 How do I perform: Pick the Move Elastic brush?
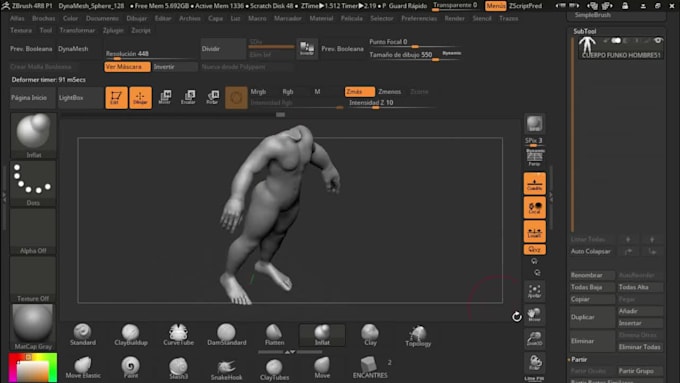pyautogui.click(x=83, y=367)
